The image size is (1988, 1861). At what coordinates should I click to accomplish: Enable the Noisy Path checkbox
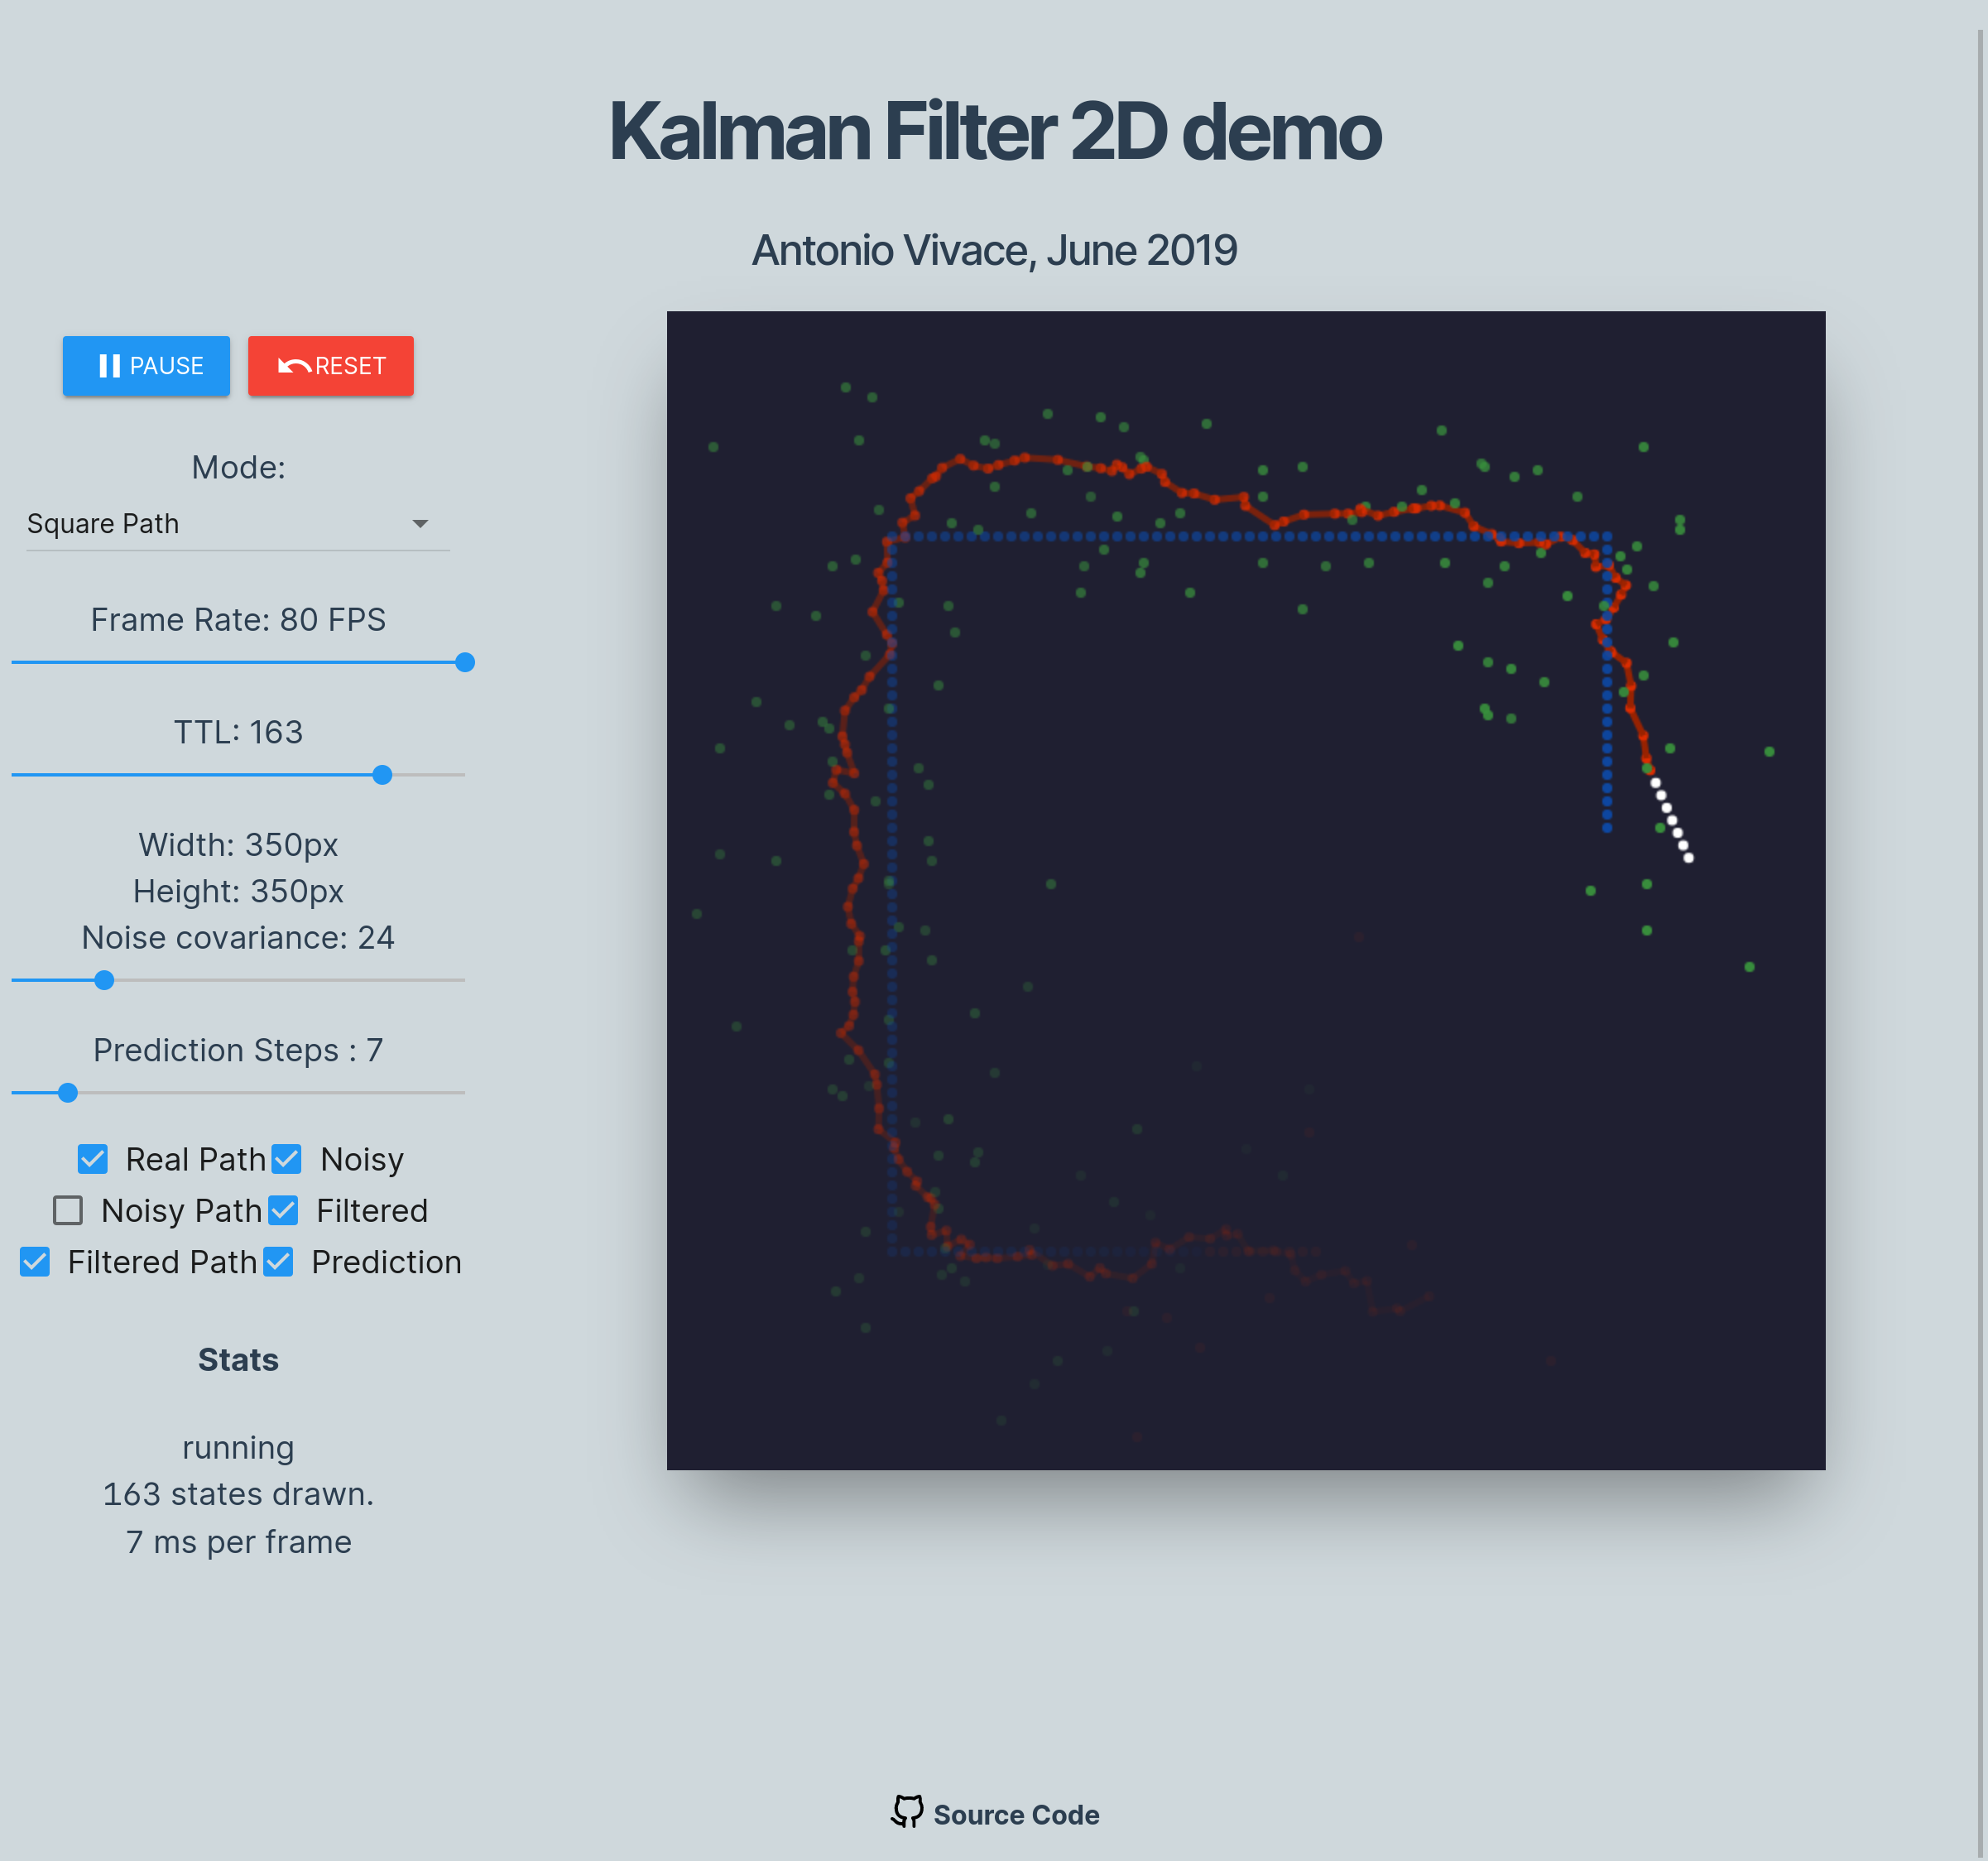pyautogui.click(x=68, y=1210)
